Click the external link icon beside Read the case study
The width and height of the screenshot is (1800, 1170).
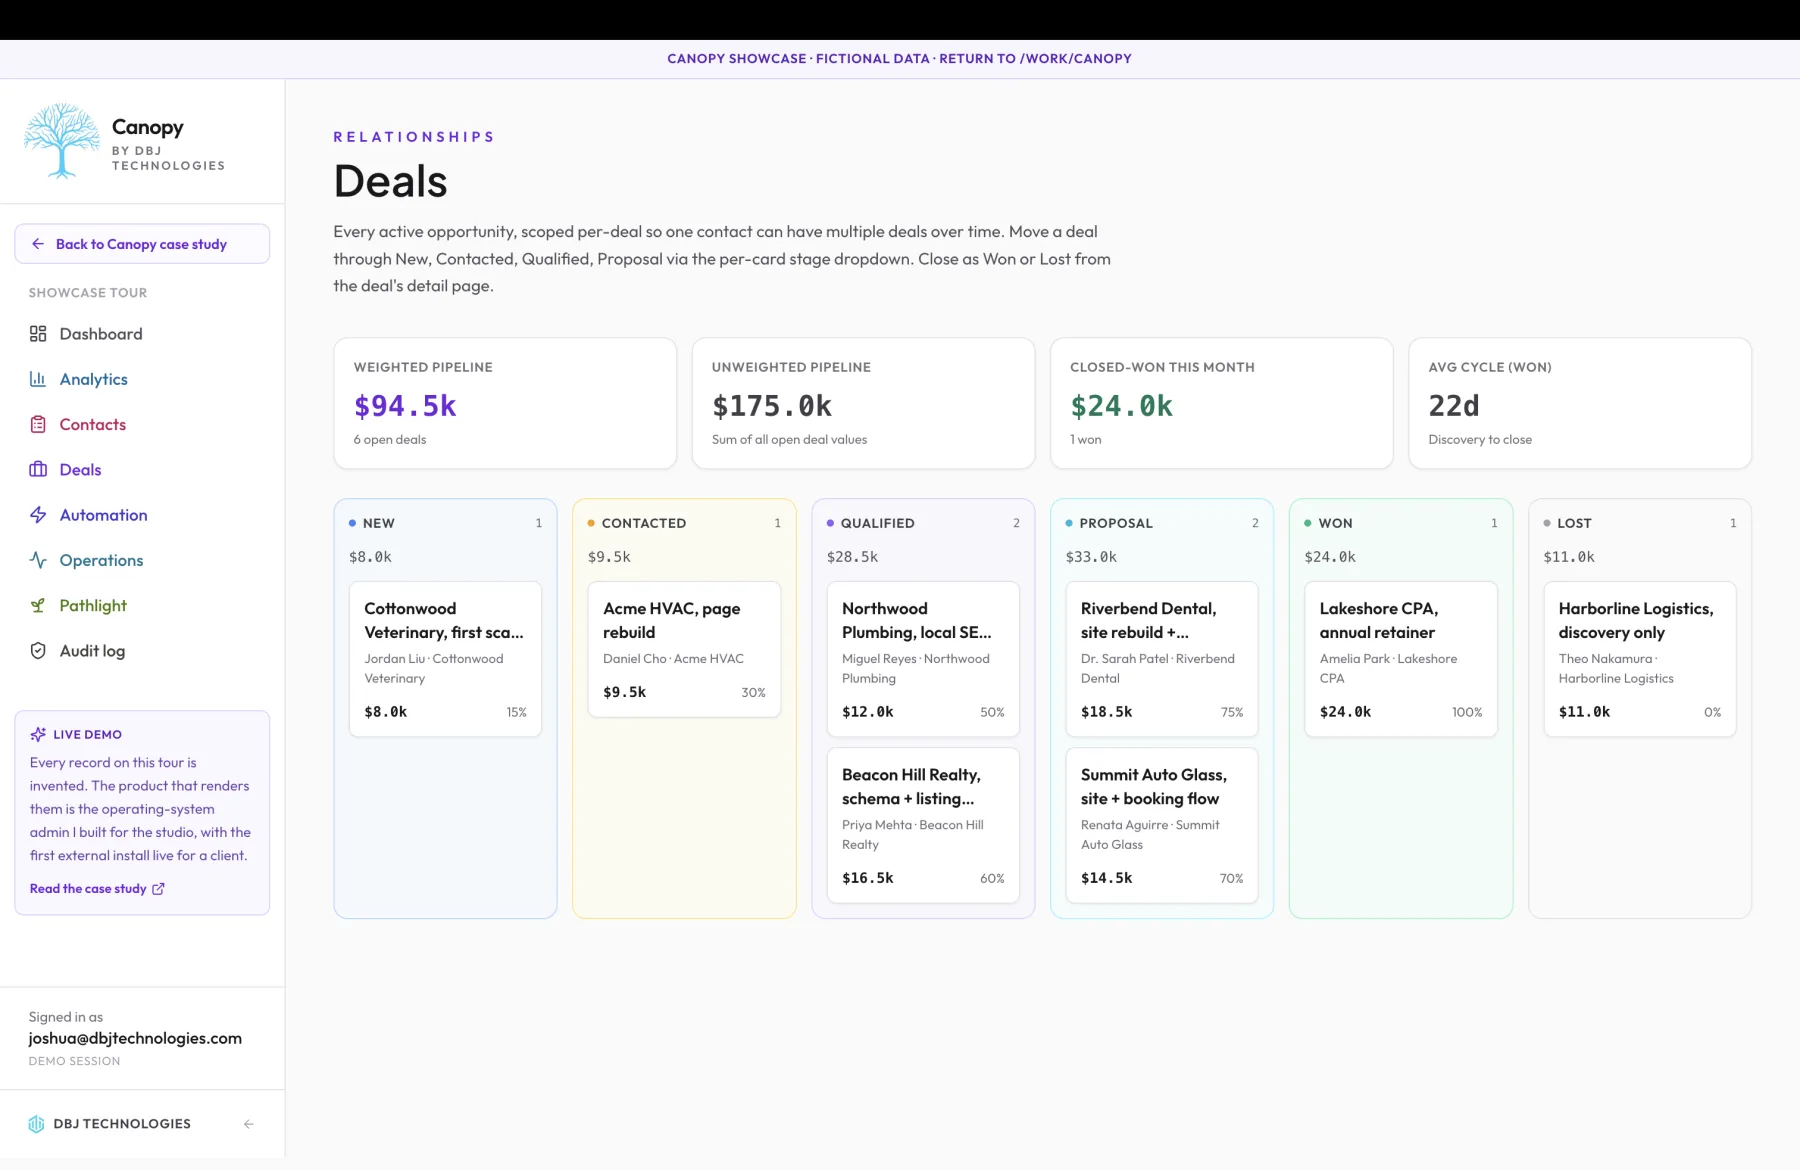click(158, 888)
